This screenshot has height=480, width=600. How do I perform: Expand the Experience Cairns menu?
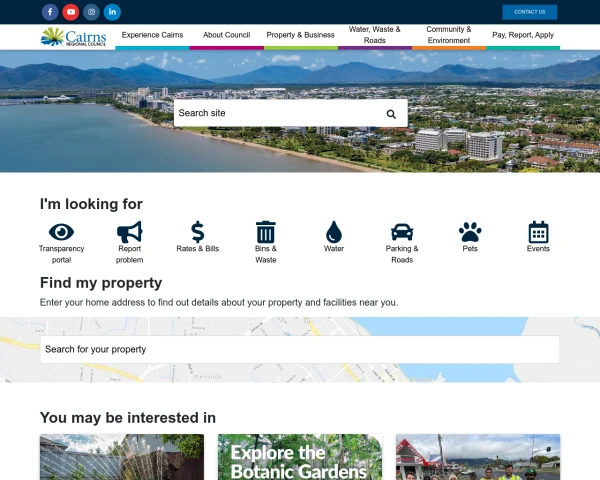[152, 35]
